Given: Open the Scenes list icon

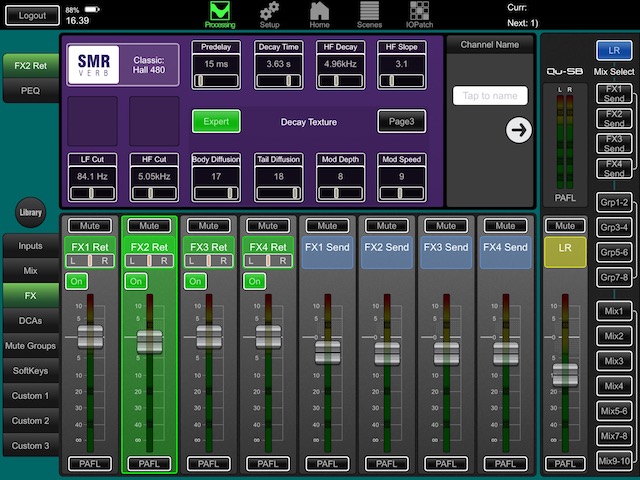Looking at the screenshot, I should 369,15.
